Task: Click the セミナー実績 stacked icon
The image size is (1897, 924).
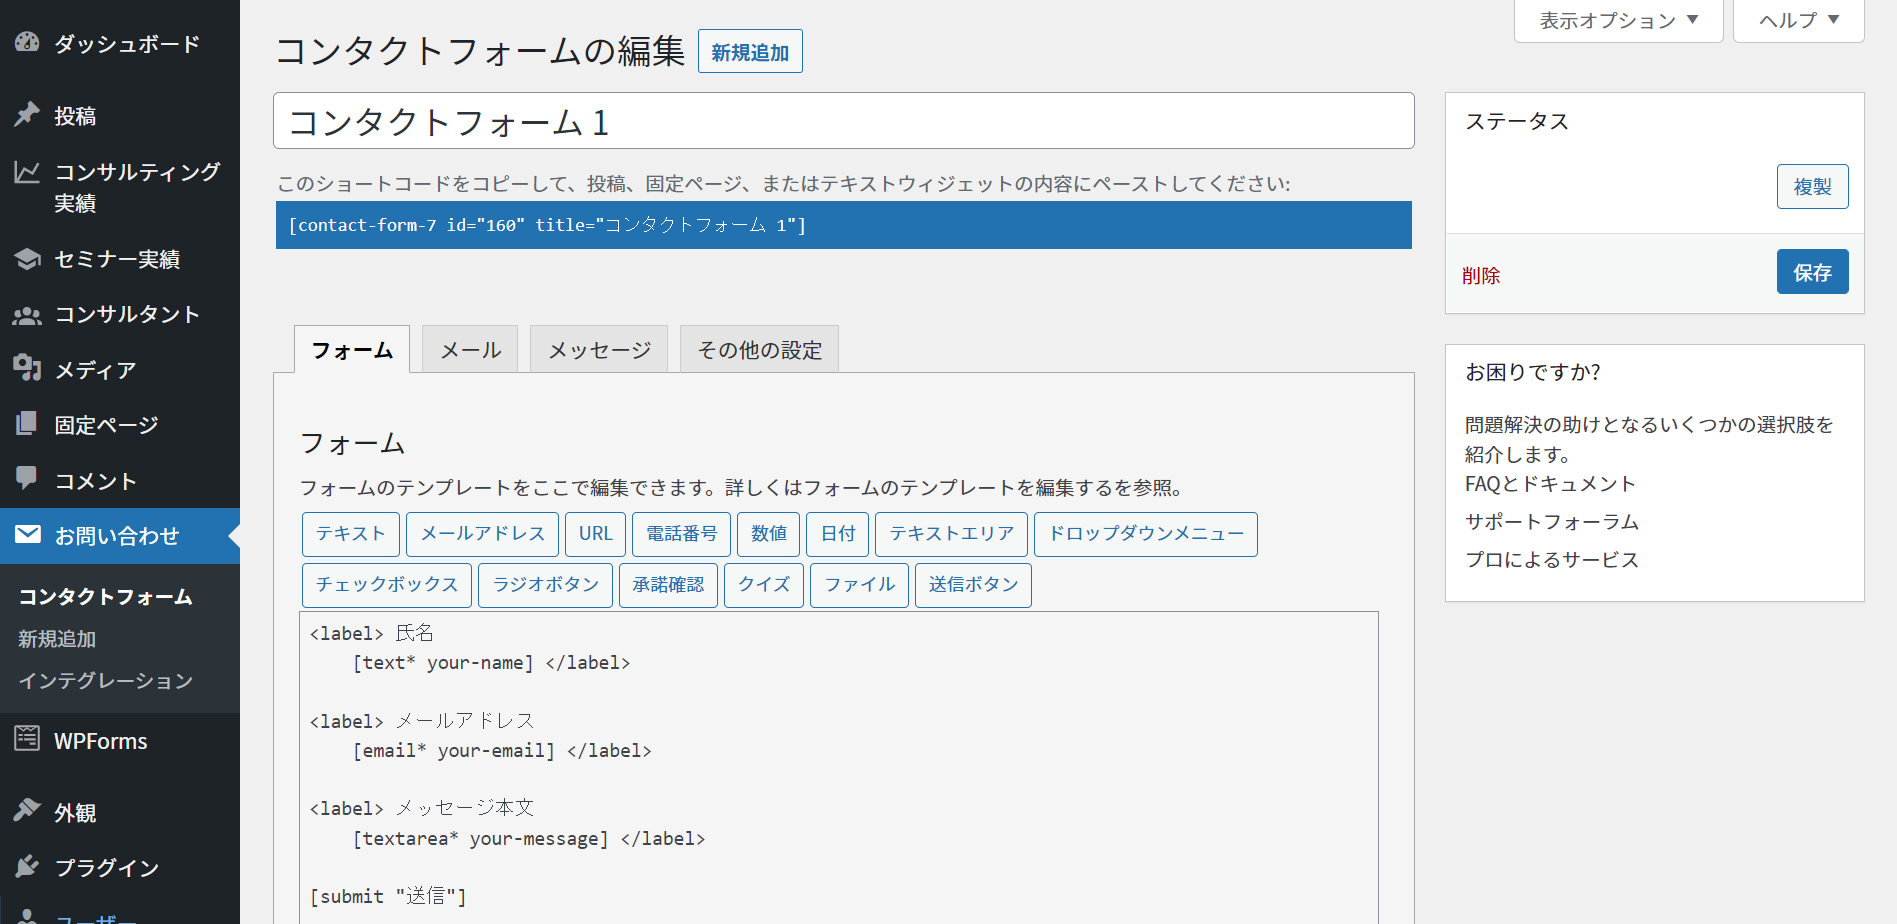Action: pos(25,259)
